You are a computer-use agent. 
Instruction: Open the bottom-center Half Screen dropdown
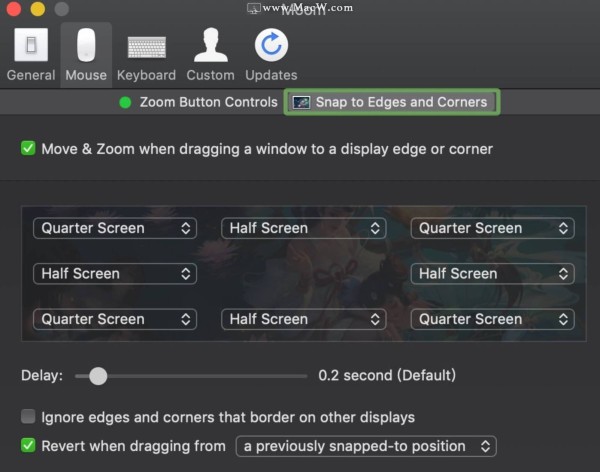coord(303,319)
